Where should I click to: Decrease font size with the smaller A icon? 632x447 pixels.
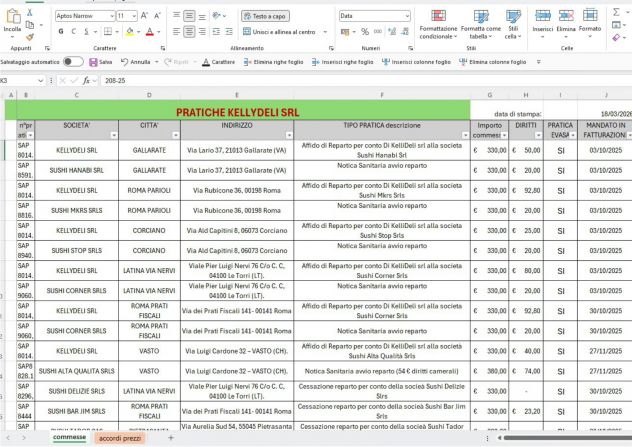pos(157,16)
